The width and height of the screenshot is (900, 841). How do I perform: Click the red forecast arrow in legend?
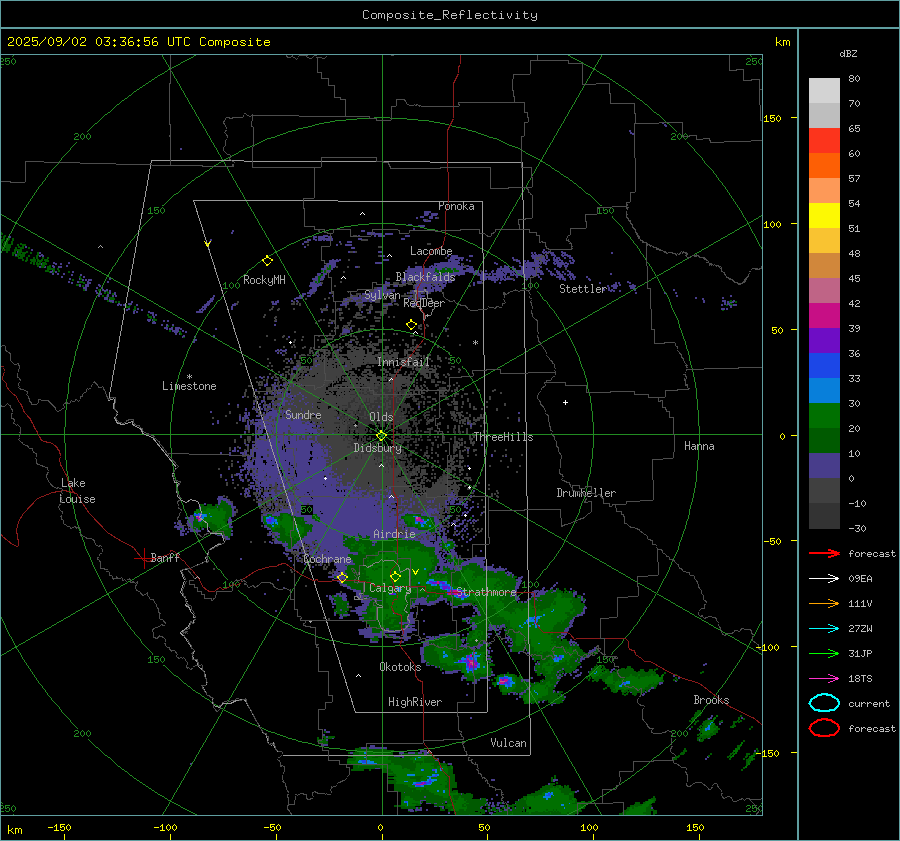824,553
